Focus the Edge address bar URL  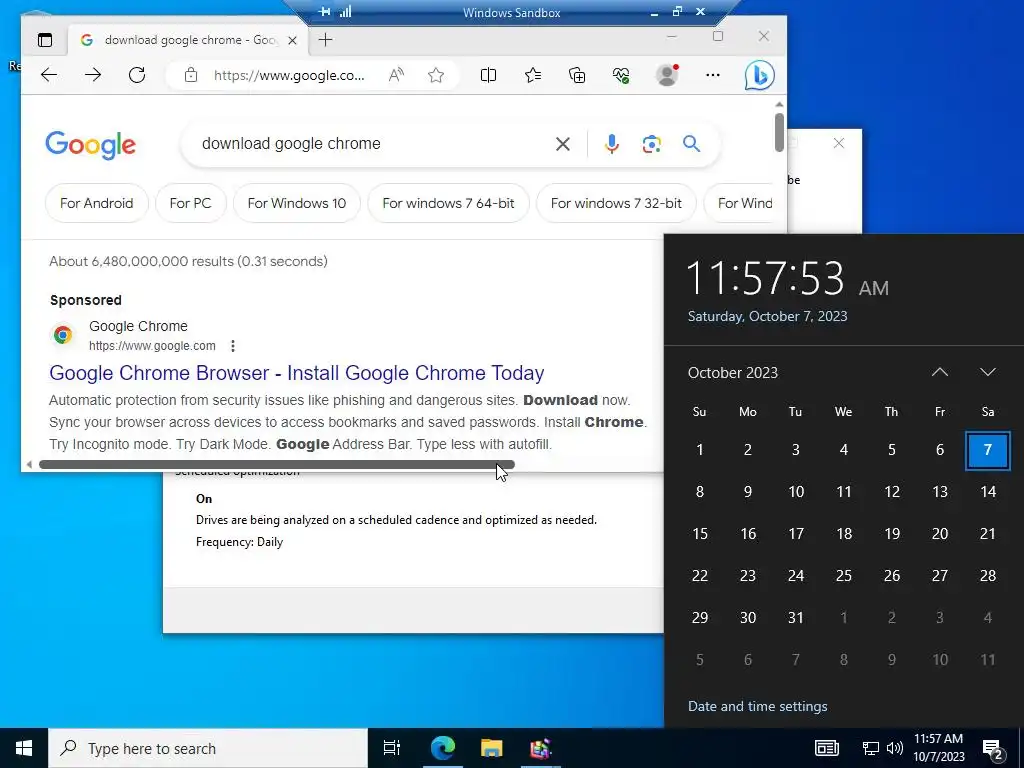pos(289,75)
